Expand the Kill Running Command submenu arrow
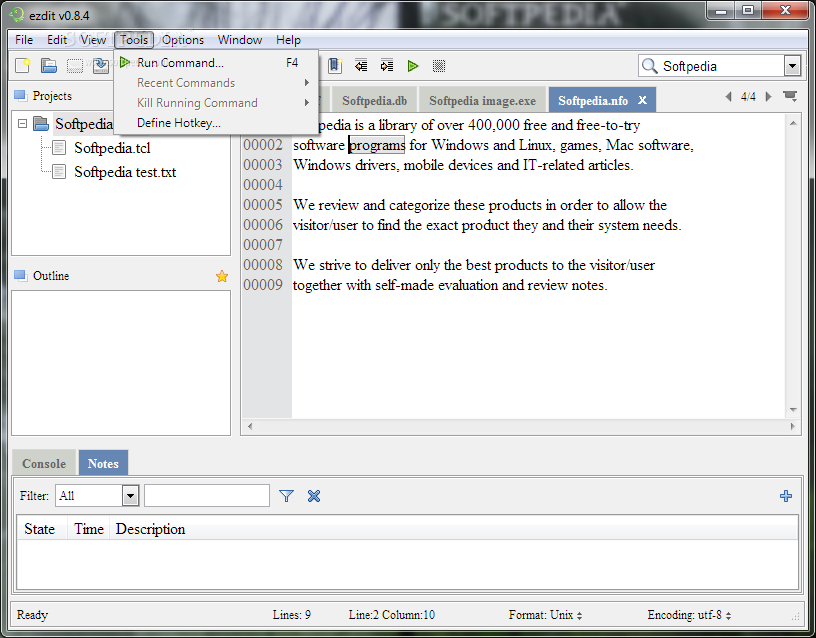The height and width of the screenshot is (638, 816). [x=307, y=103]
